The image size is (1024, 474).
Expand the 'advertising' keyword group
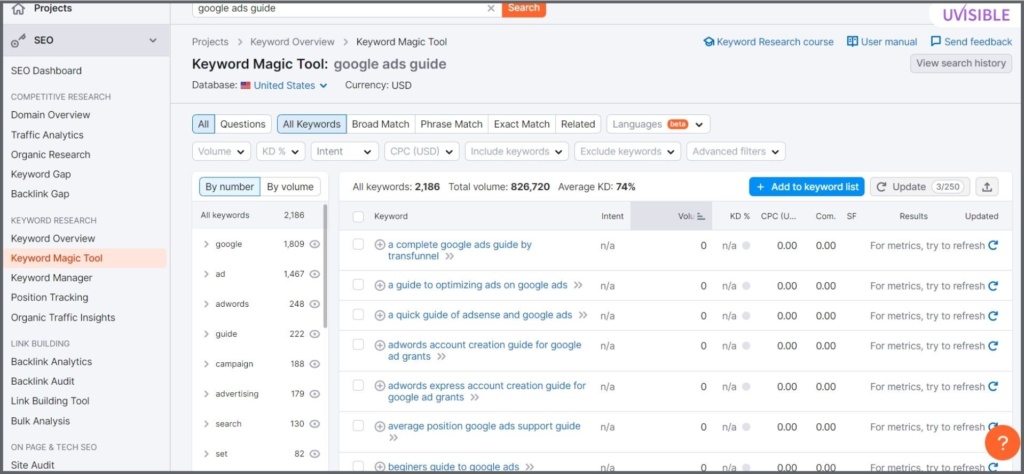(206, 394)
